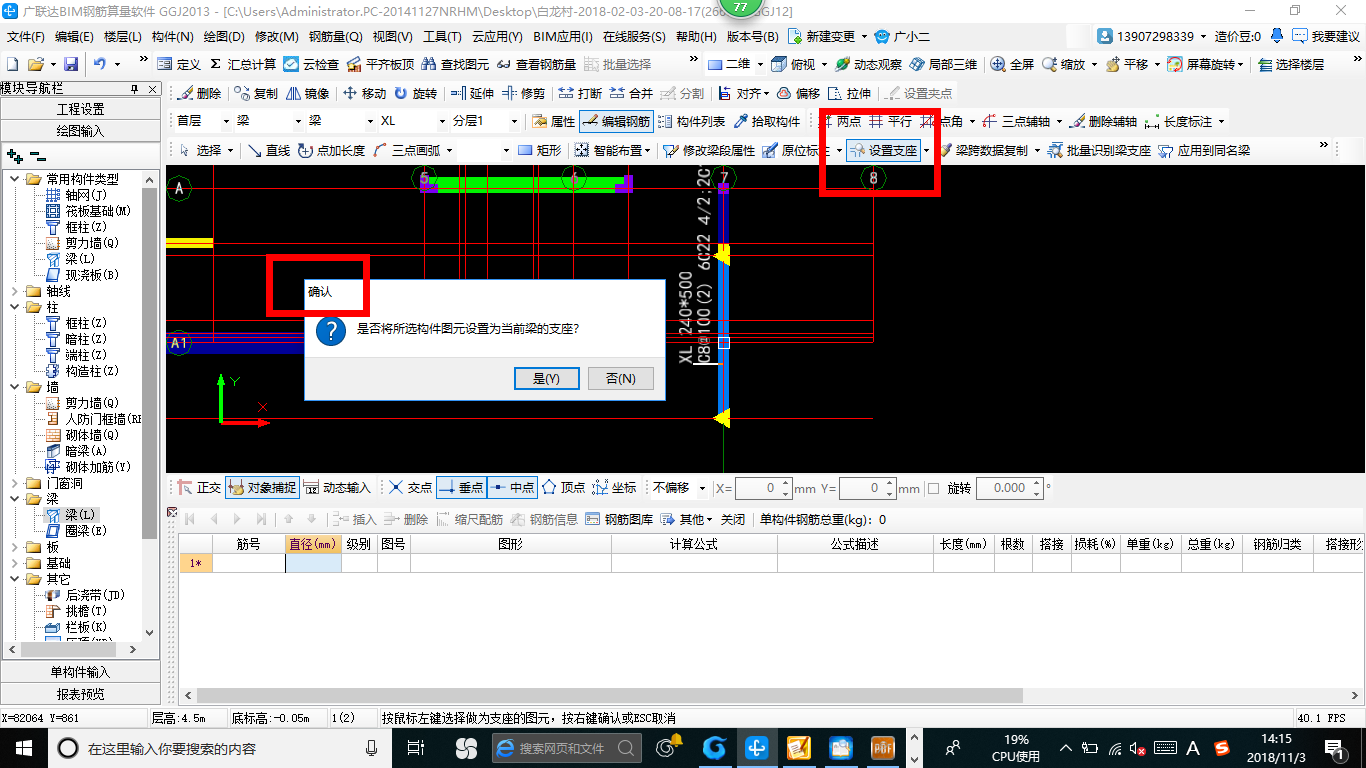Click the 汇总计算 sum calculation tool

243,64
